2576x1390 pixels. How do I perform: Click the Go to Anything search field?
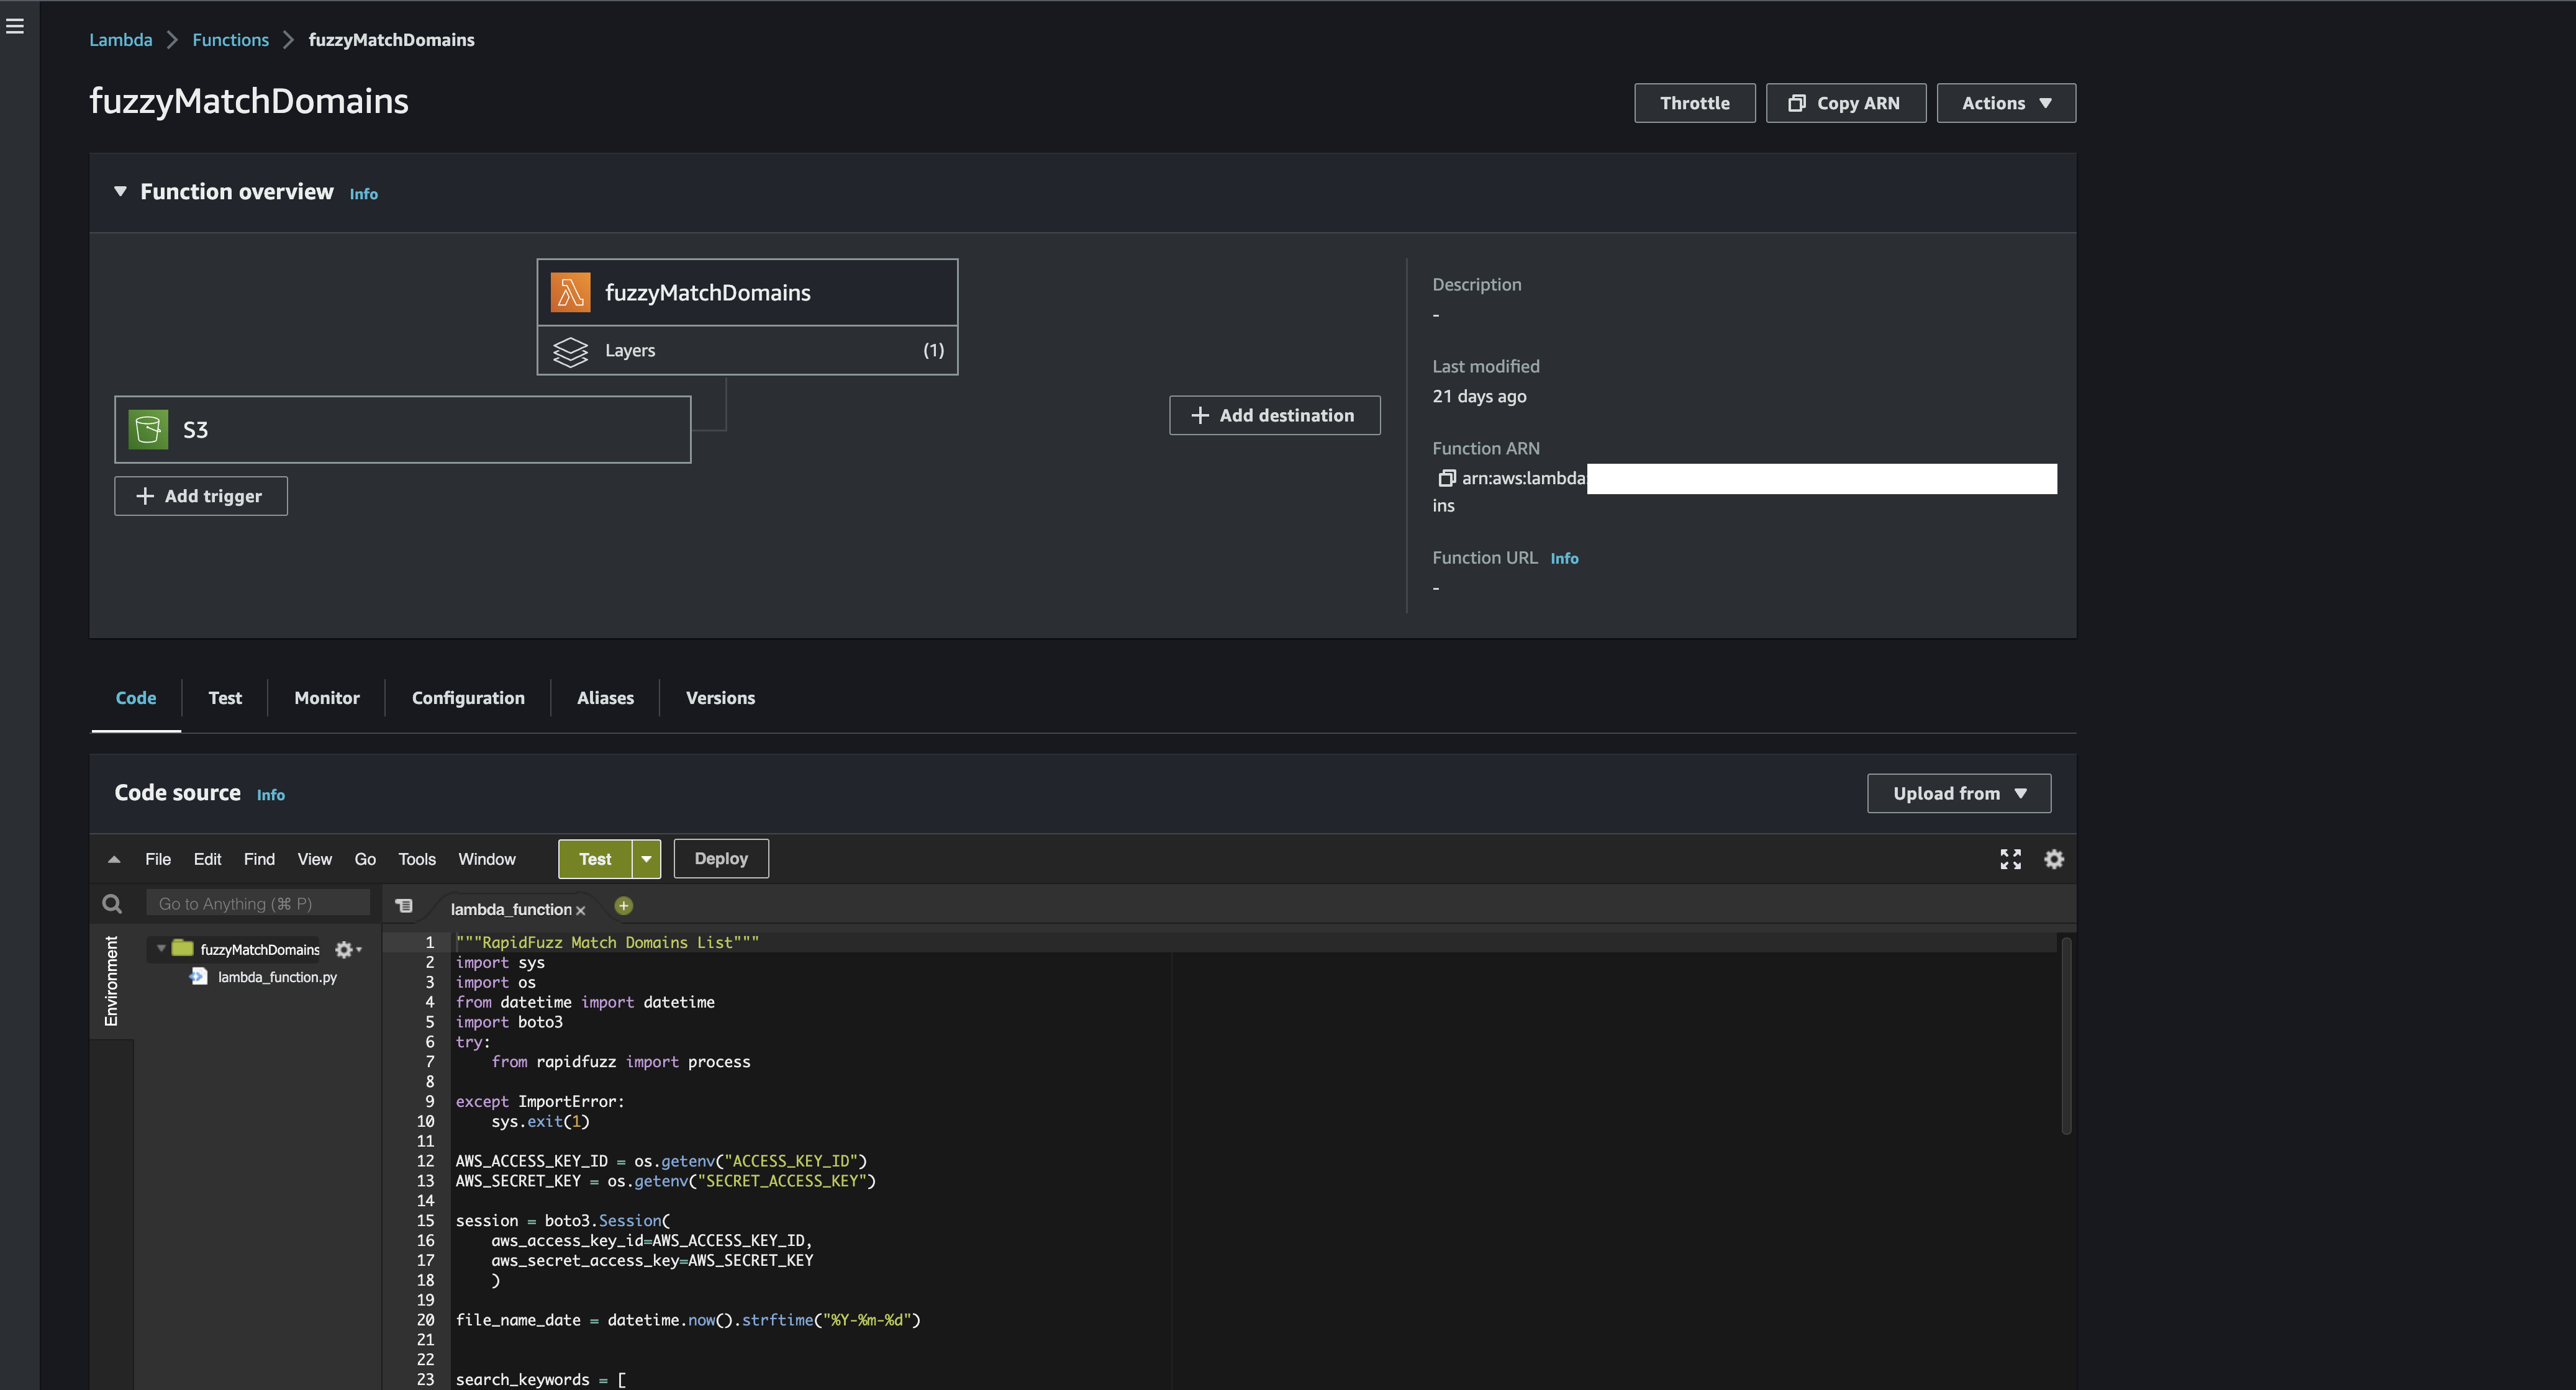[258, 904]
